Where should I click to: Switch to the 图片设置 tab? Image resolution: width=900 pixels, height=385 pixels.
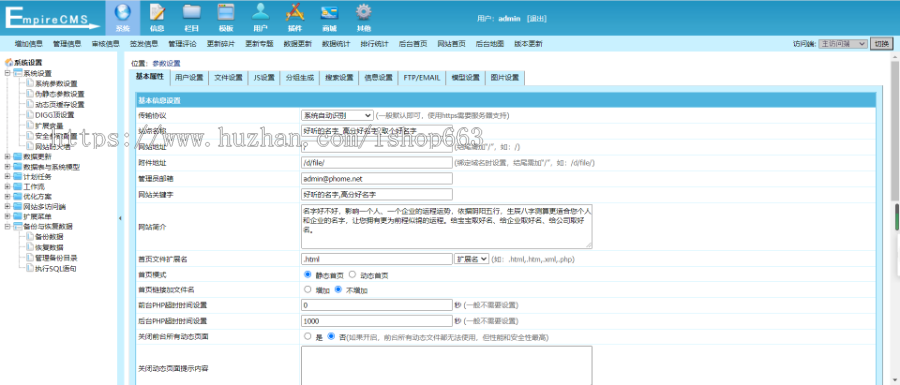pos(505,77)
